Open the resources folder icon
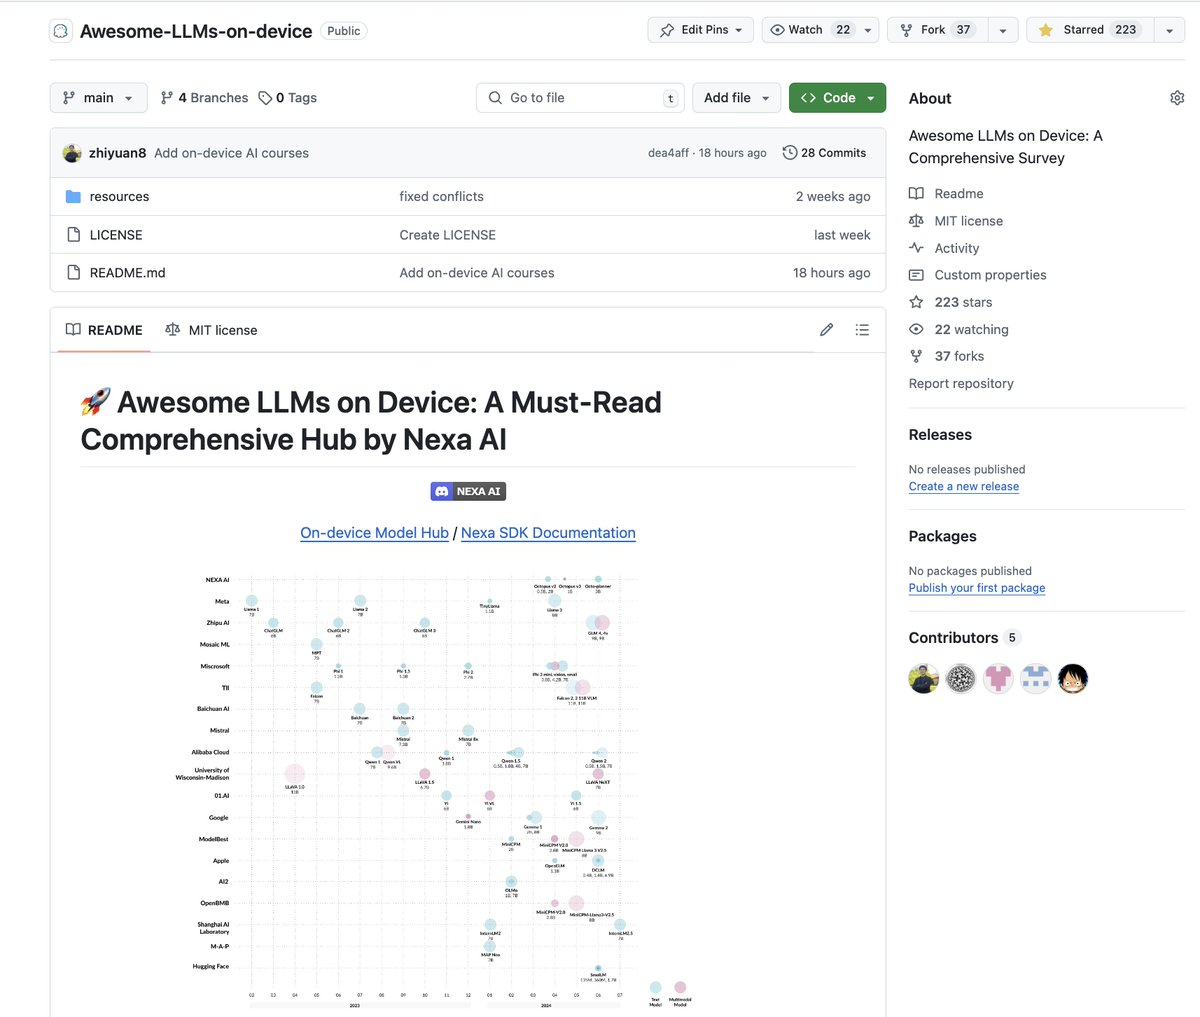The height and width of the screenshot is (1017, 1200). 73,197
